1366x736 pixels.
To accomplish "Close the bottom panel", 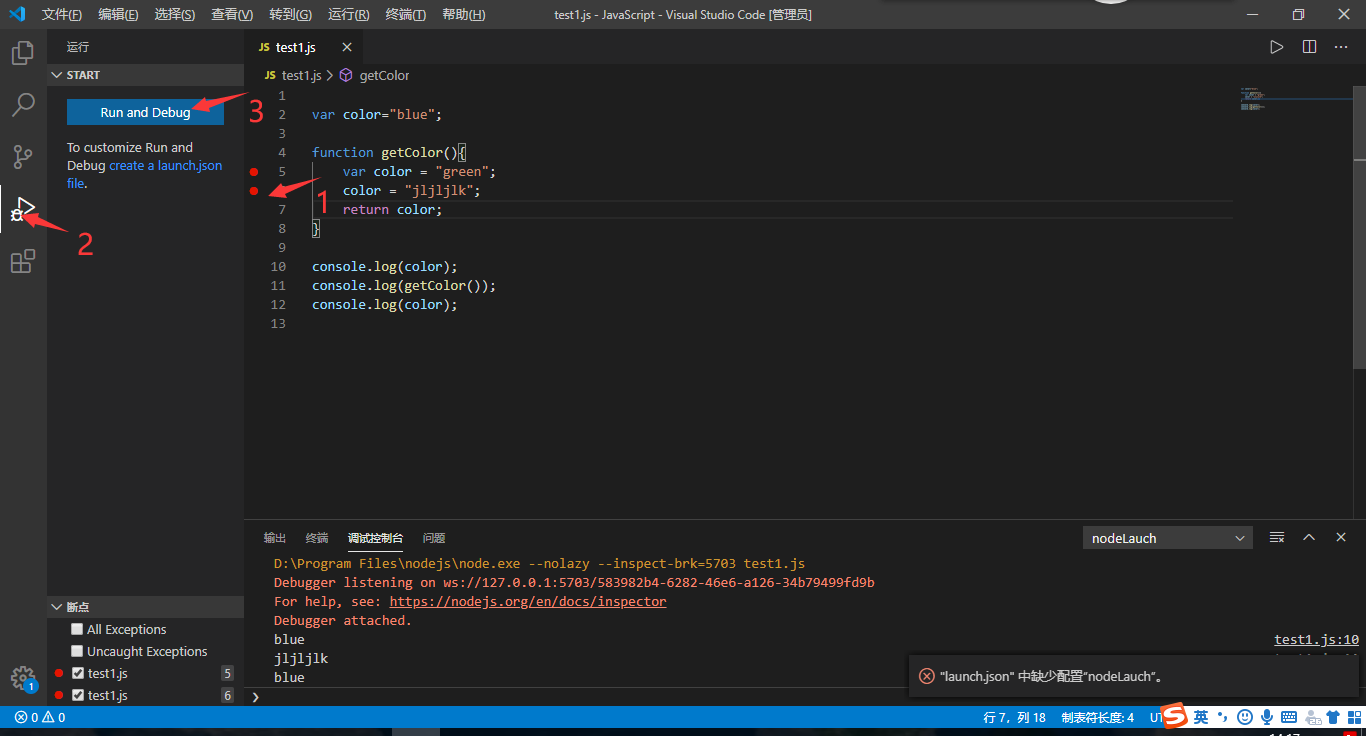I will point(1341,537).
